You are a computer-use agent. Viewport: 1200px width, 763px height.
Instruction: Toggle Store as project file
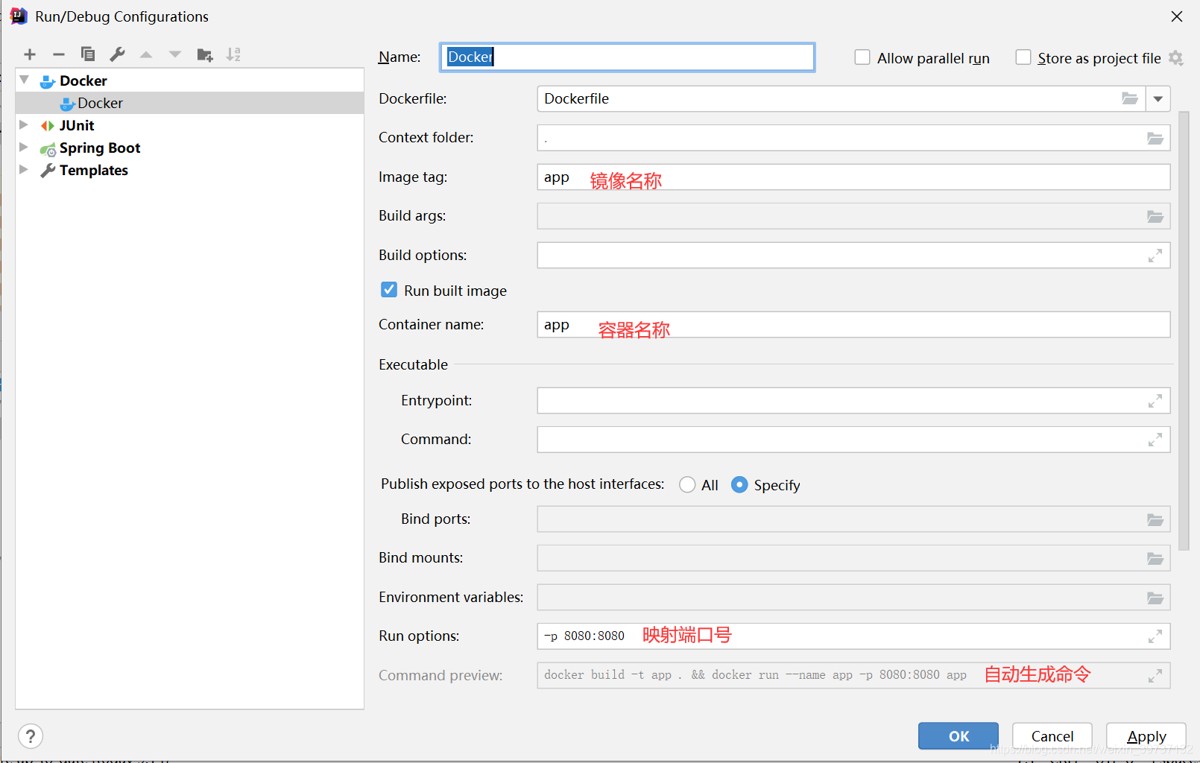[x=1023, y=58]
